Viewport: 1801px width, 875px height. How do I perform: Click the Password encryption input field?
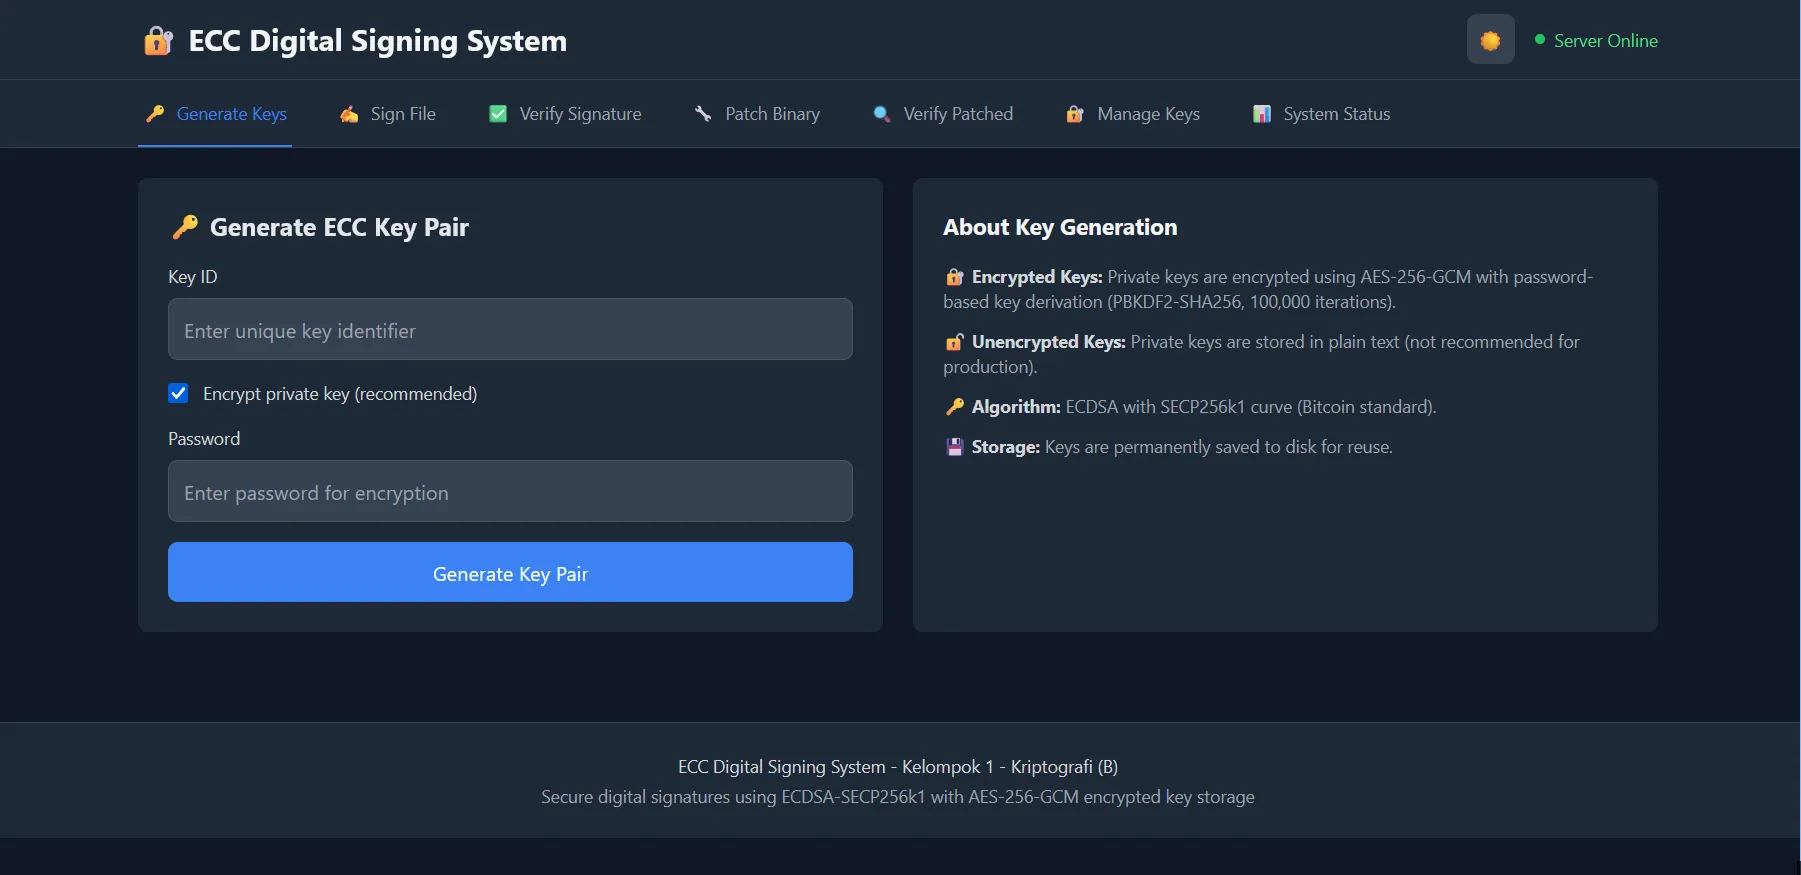(x=510, y=492)
